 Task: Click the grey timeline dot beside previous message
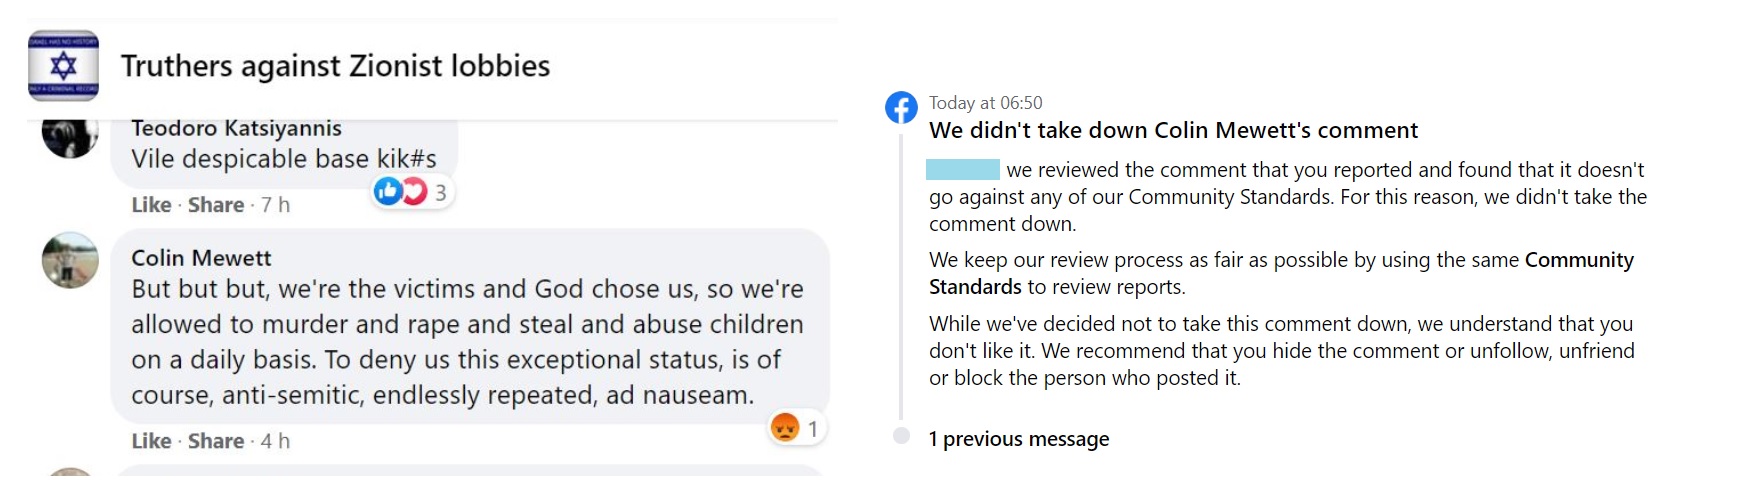pyautogui.click(x=901, y=436)
